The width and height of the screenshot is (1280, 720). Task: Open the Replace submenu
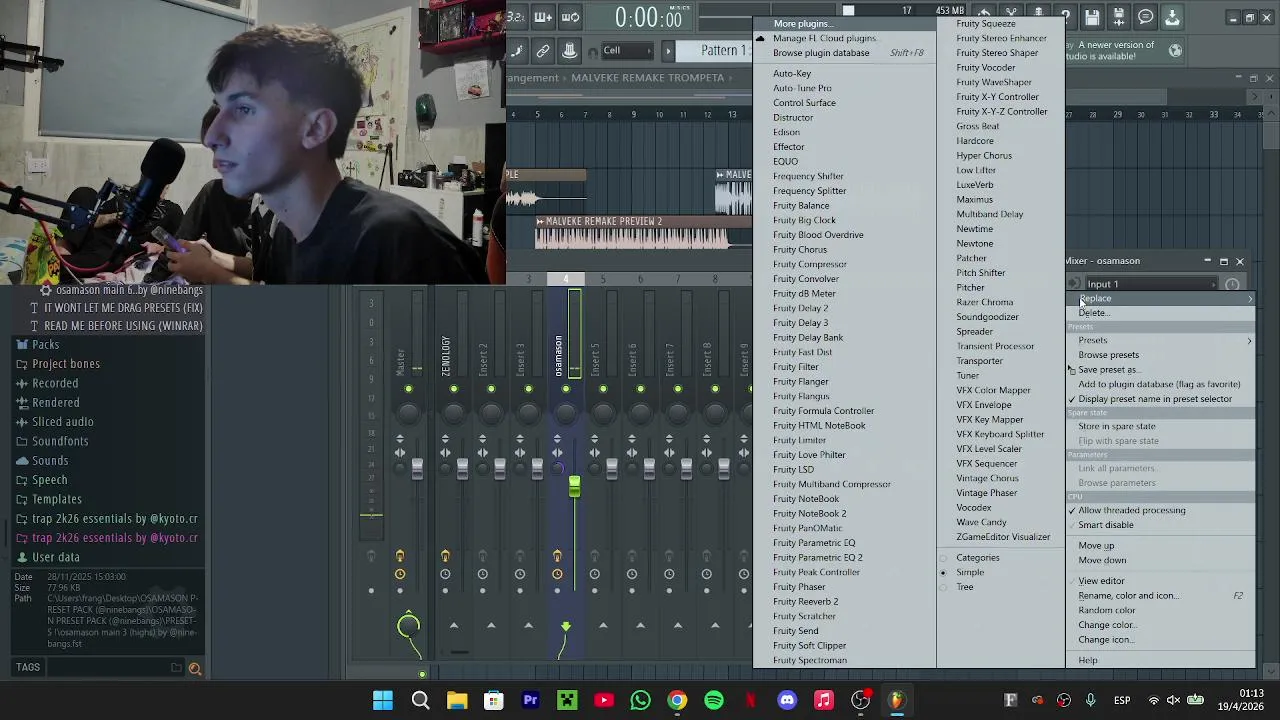(x=1160, y=299)
